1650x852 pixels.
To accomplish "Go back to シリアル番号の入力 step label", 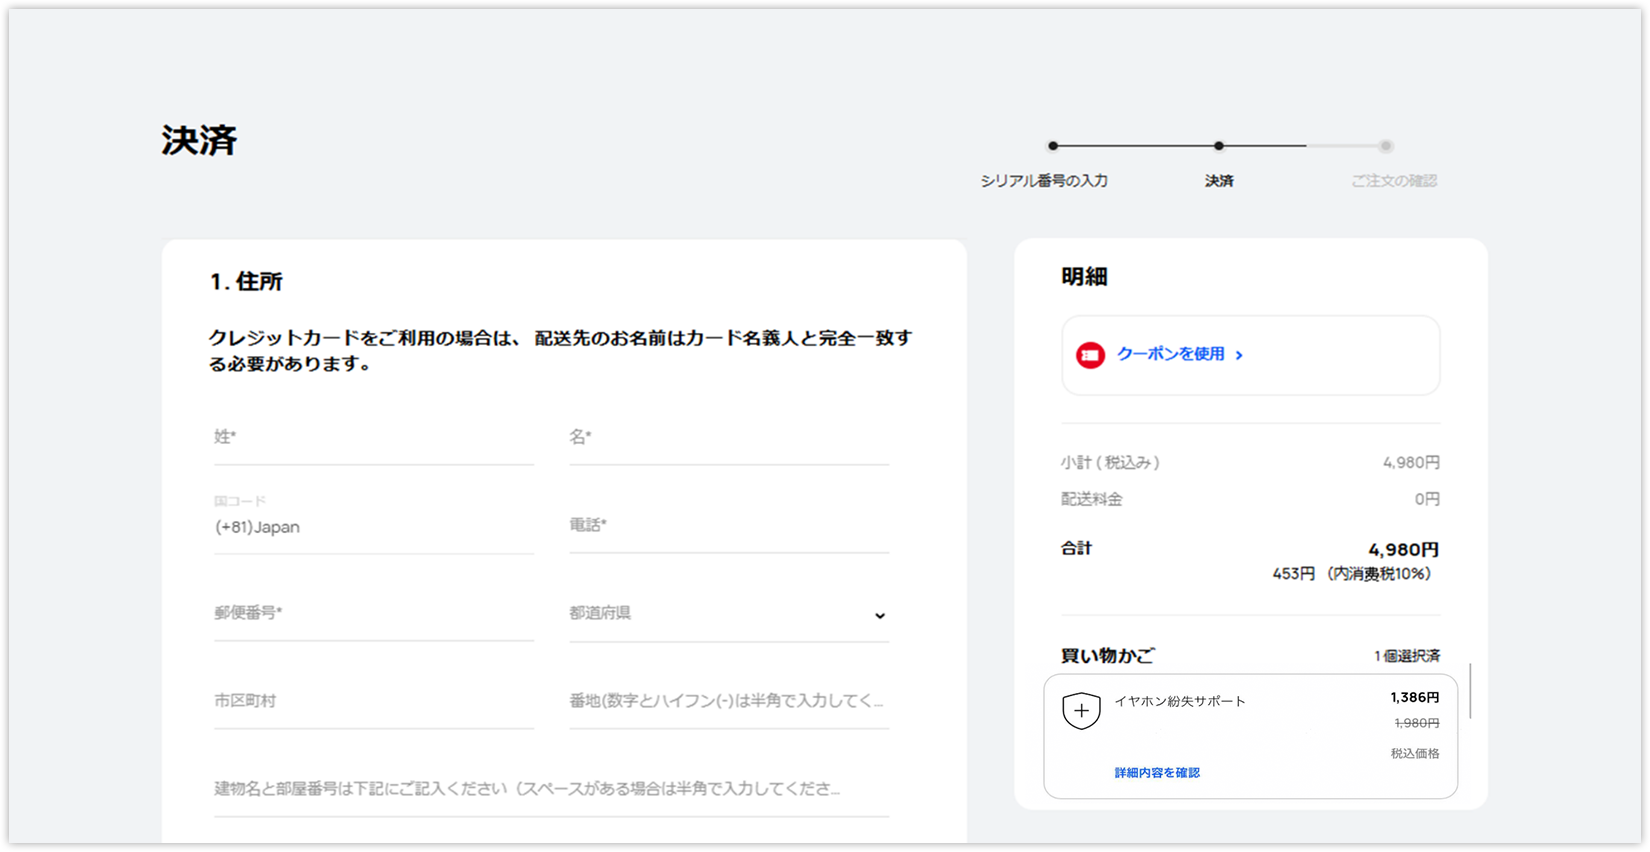I will (1044, 181).
